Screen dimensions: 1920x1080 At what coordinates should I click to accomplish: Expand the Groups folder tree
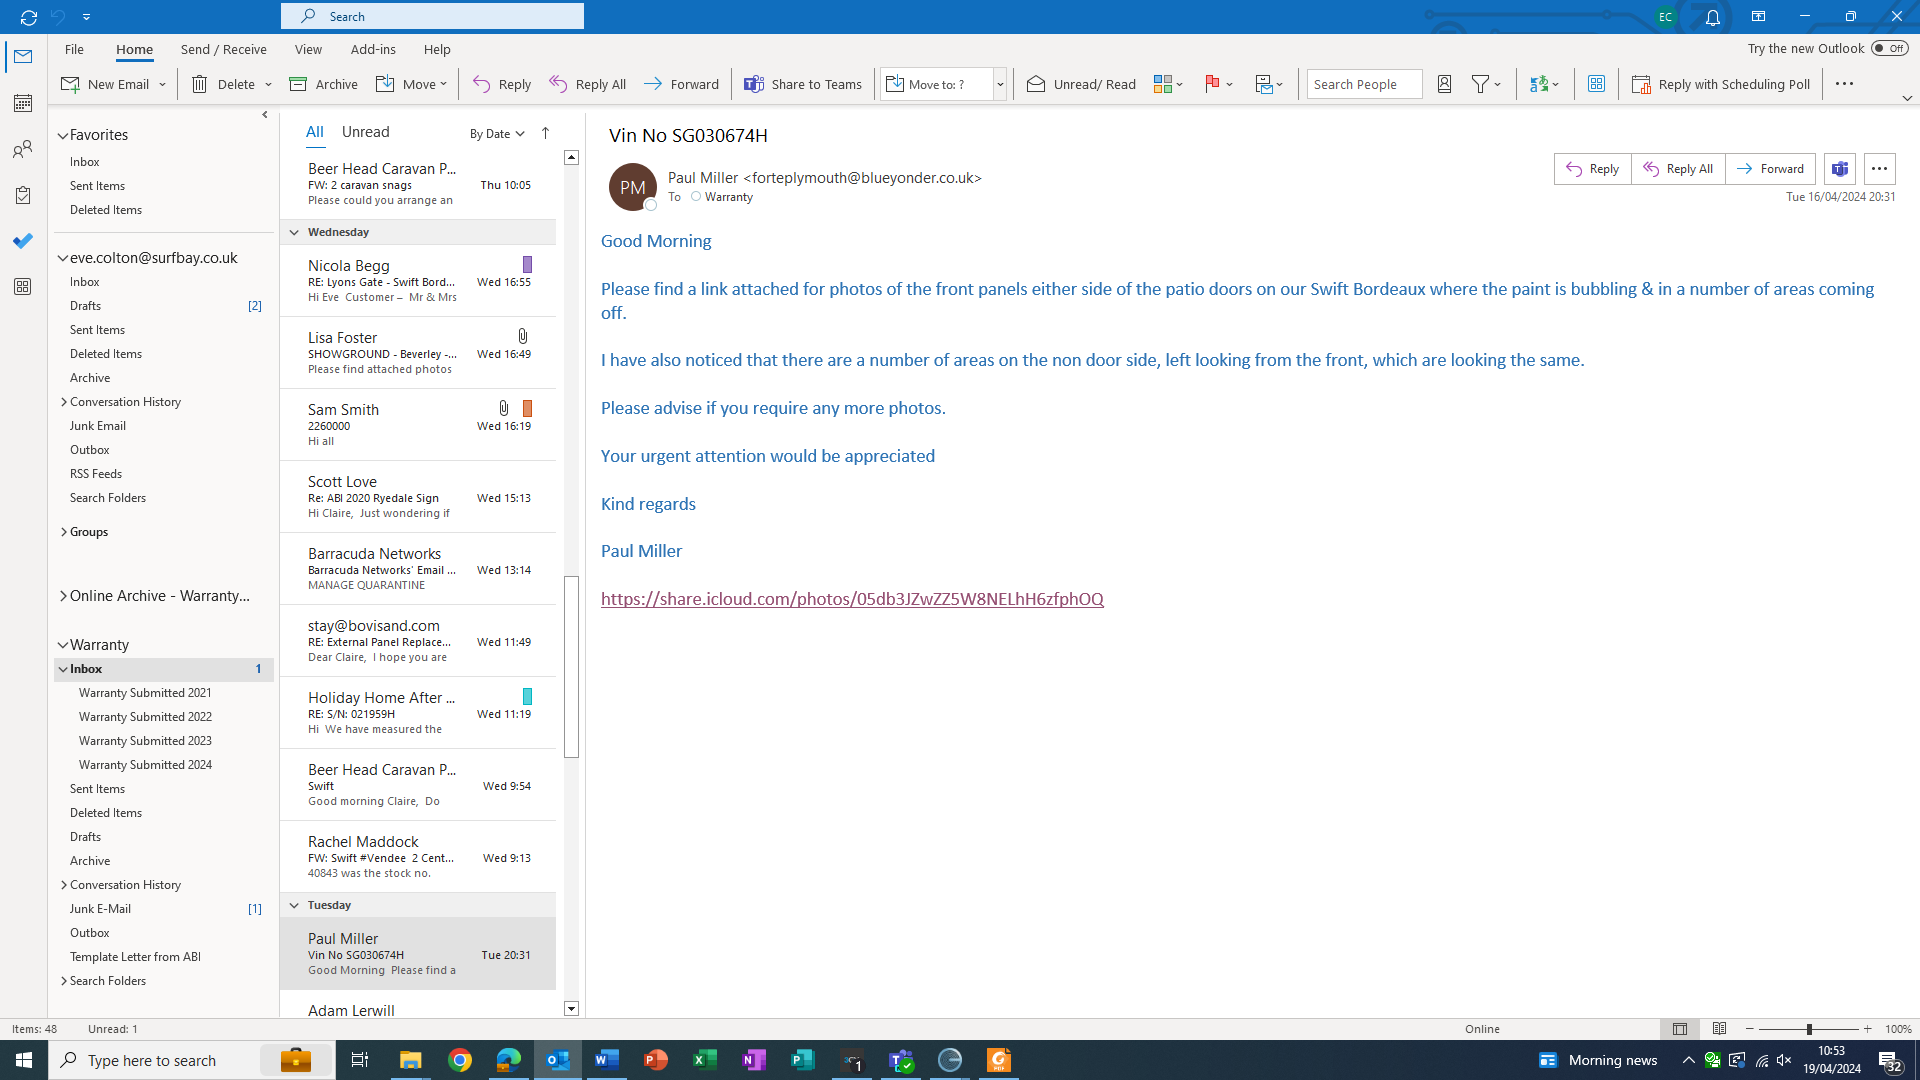pos(64,532)
